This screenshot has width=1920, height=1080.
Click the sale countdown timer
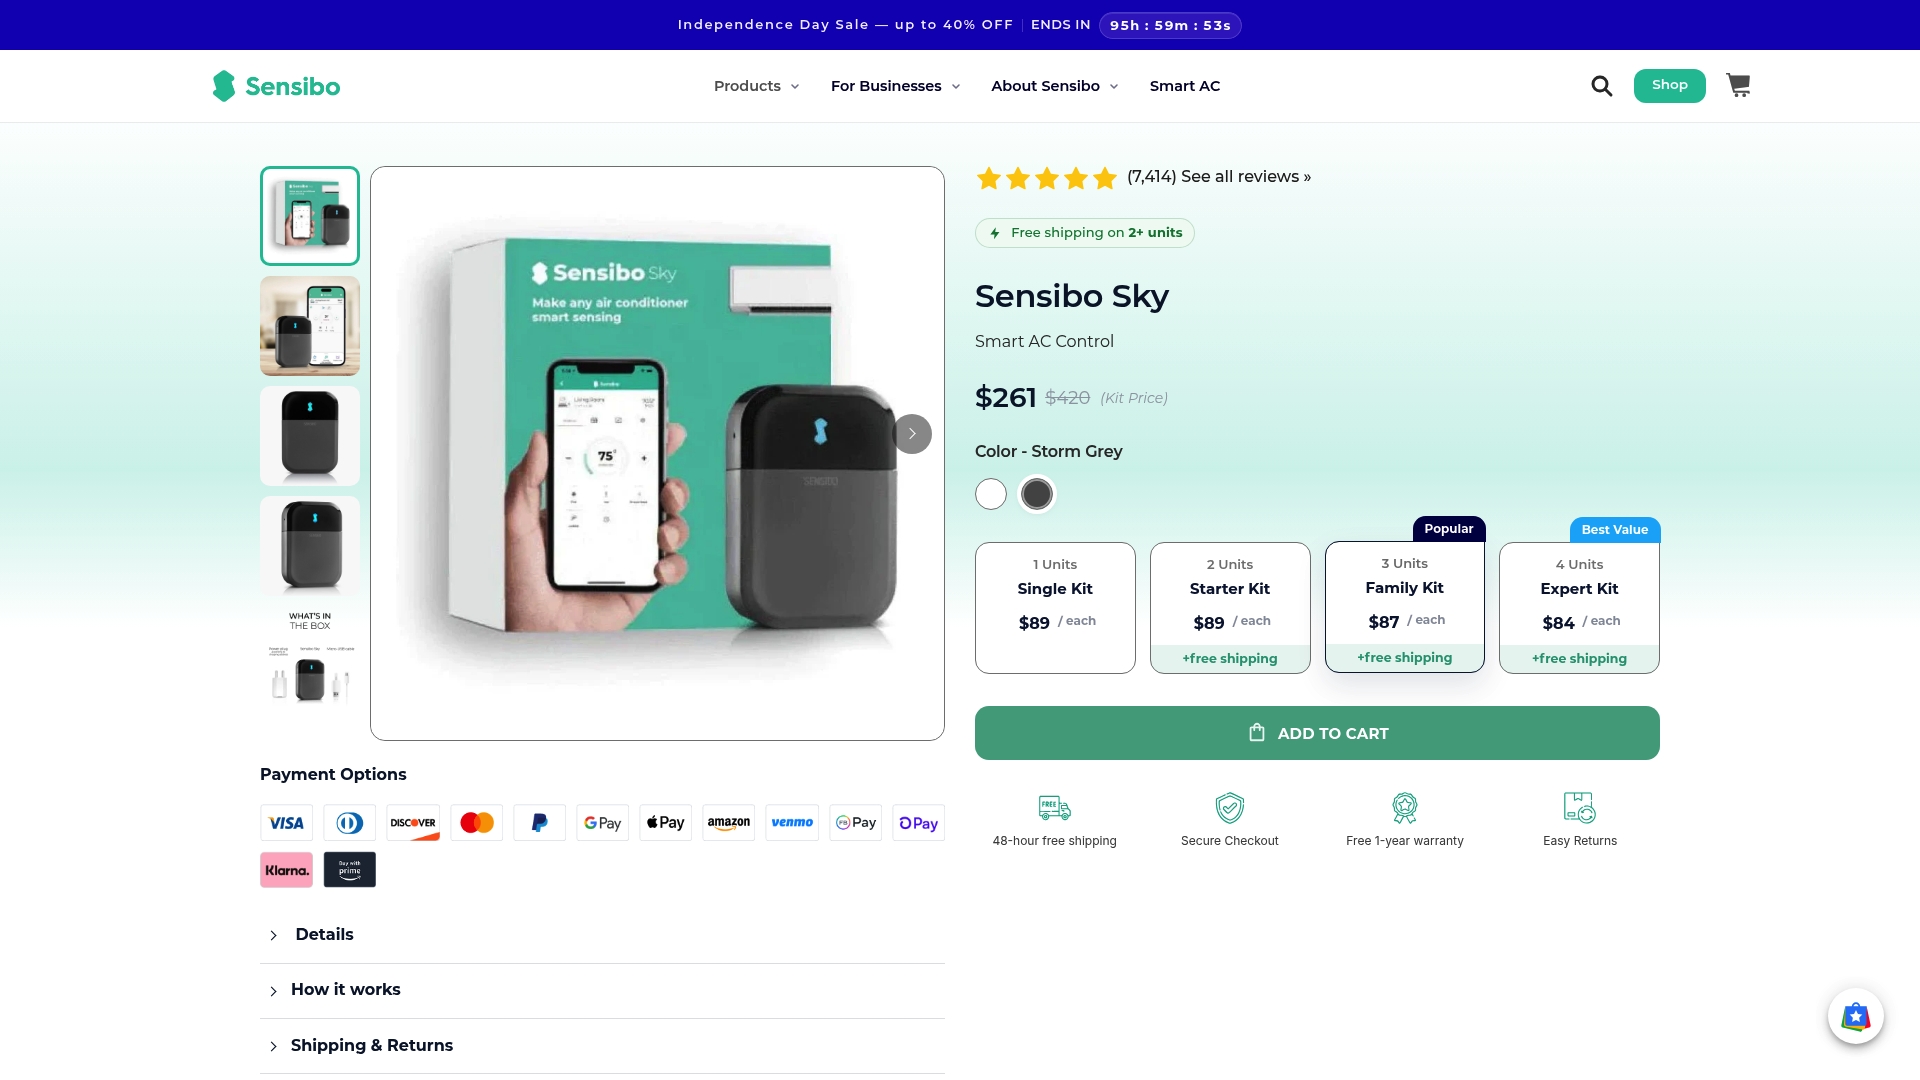pos(1170,25)
